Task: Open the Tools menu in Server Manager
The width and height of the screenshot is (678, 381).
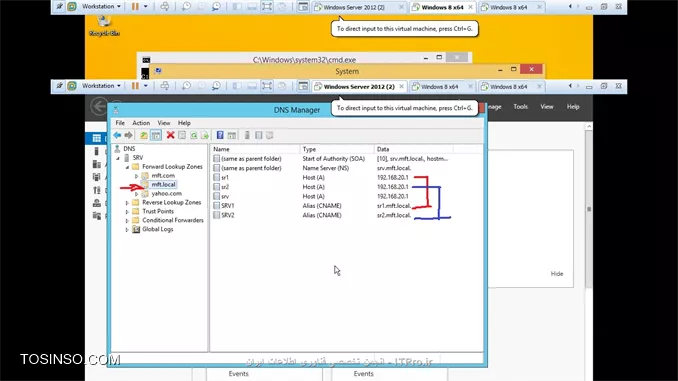Action: (520, 106)
